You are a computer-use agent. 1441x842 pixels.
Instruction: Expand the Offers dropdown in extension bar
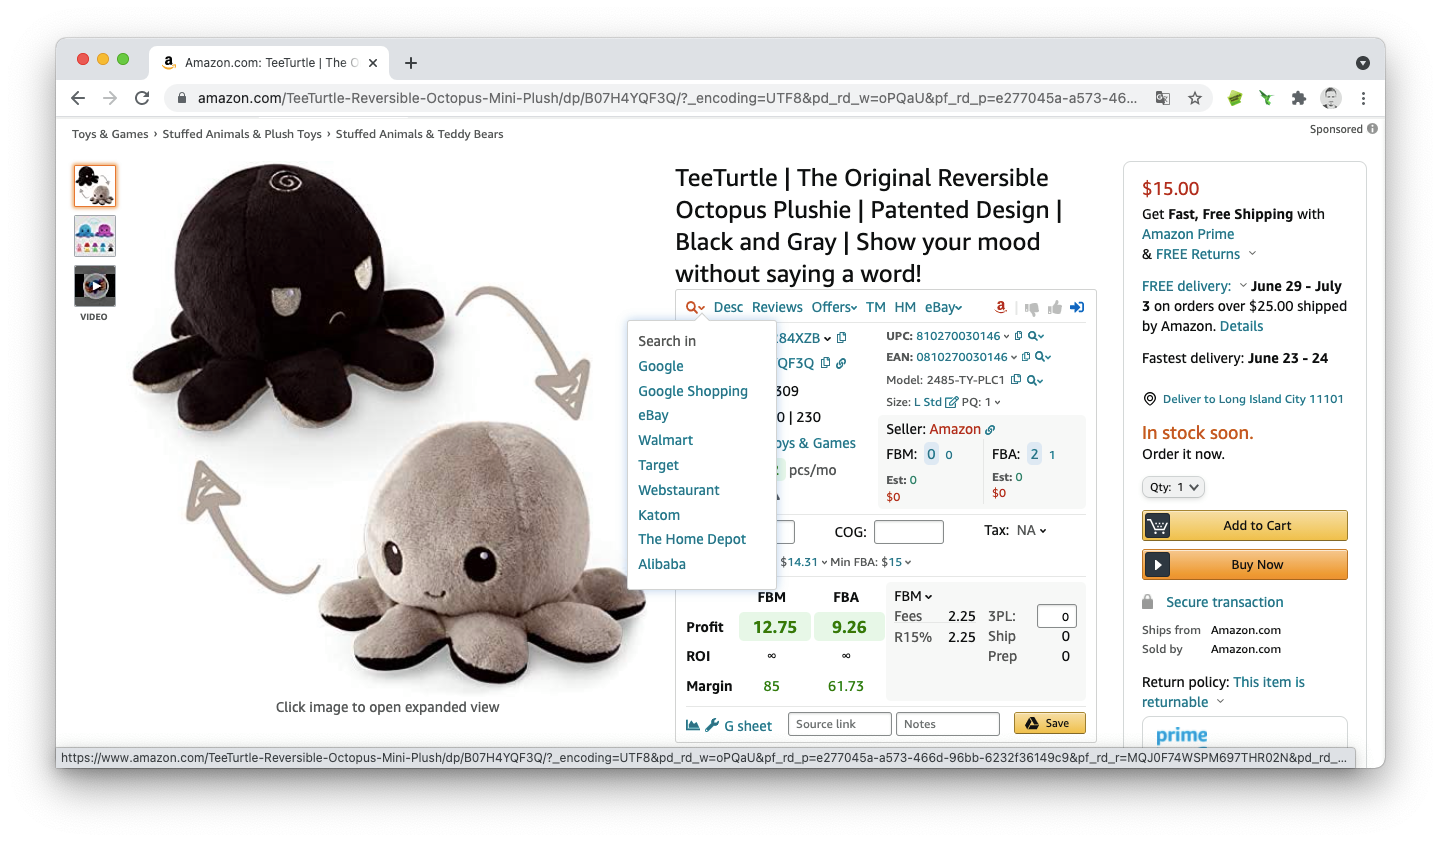pos(834,307)
